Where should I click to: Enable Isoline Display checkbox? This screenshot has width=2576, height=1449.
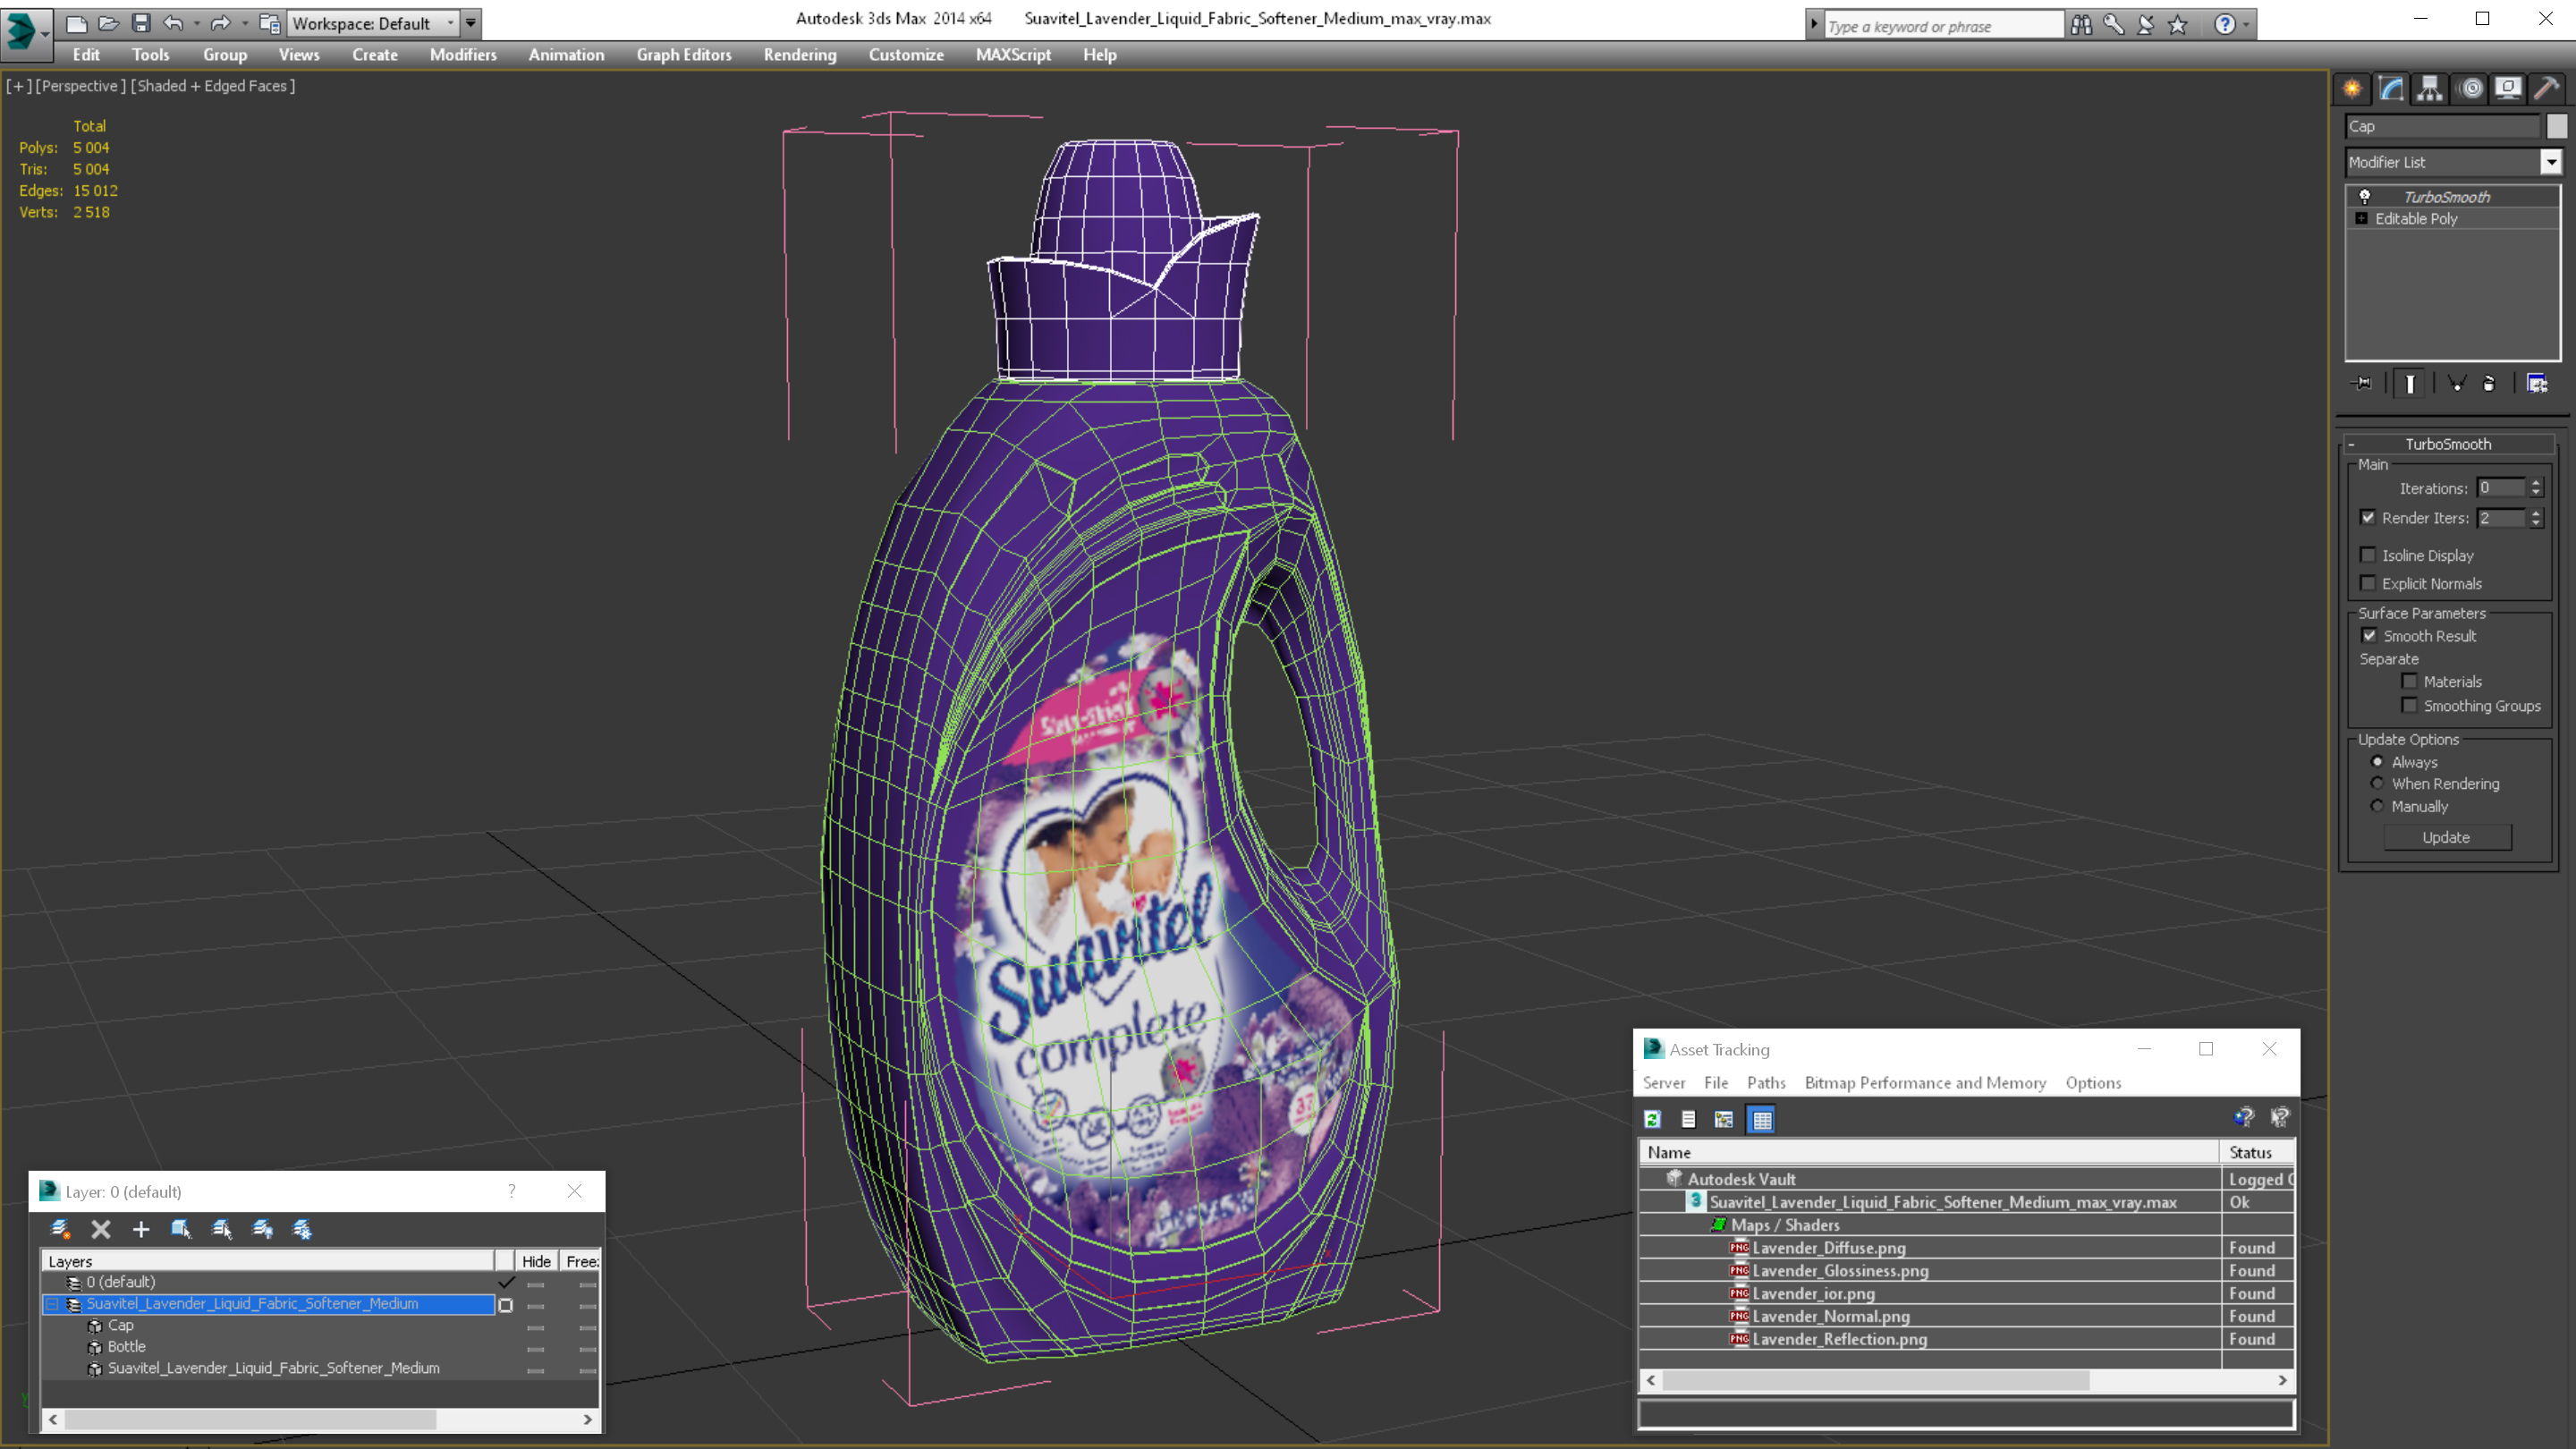2368,555
